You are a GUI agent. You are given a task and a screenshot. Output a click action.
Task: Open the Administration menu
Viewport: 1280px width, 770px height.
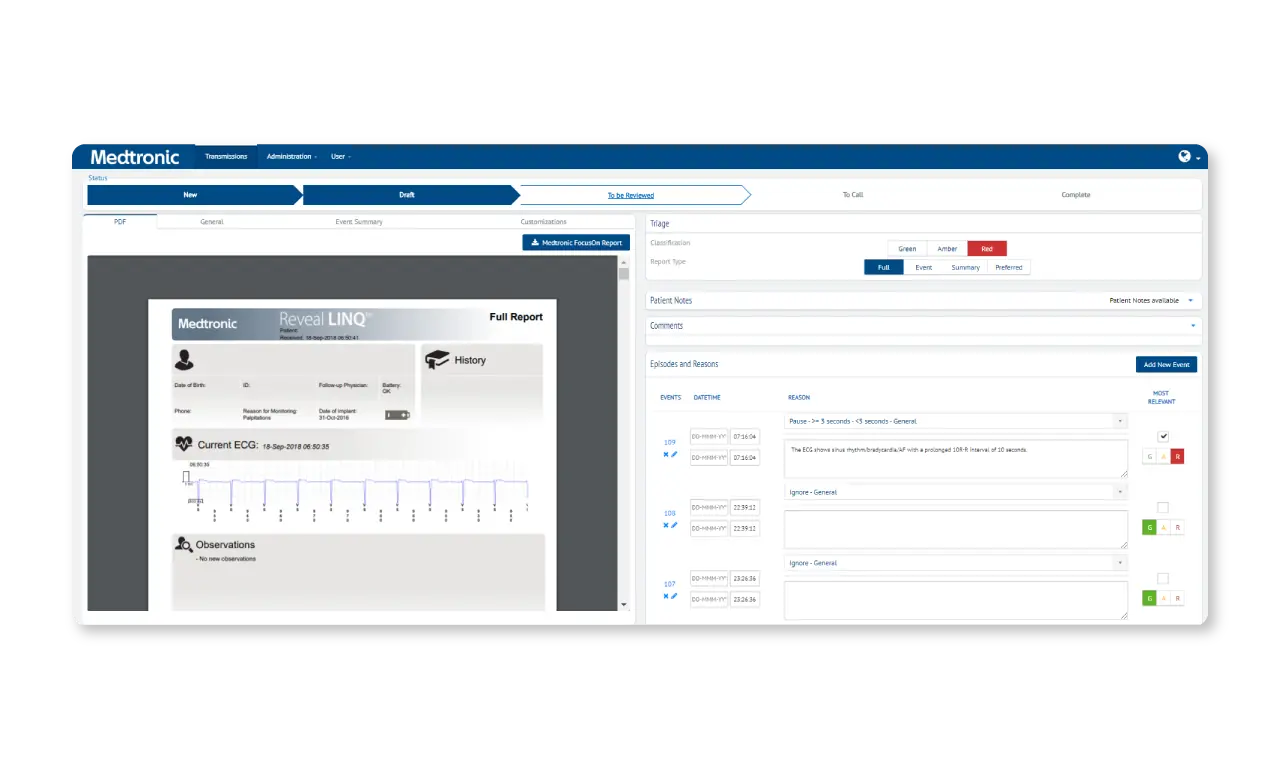[290, 156]
